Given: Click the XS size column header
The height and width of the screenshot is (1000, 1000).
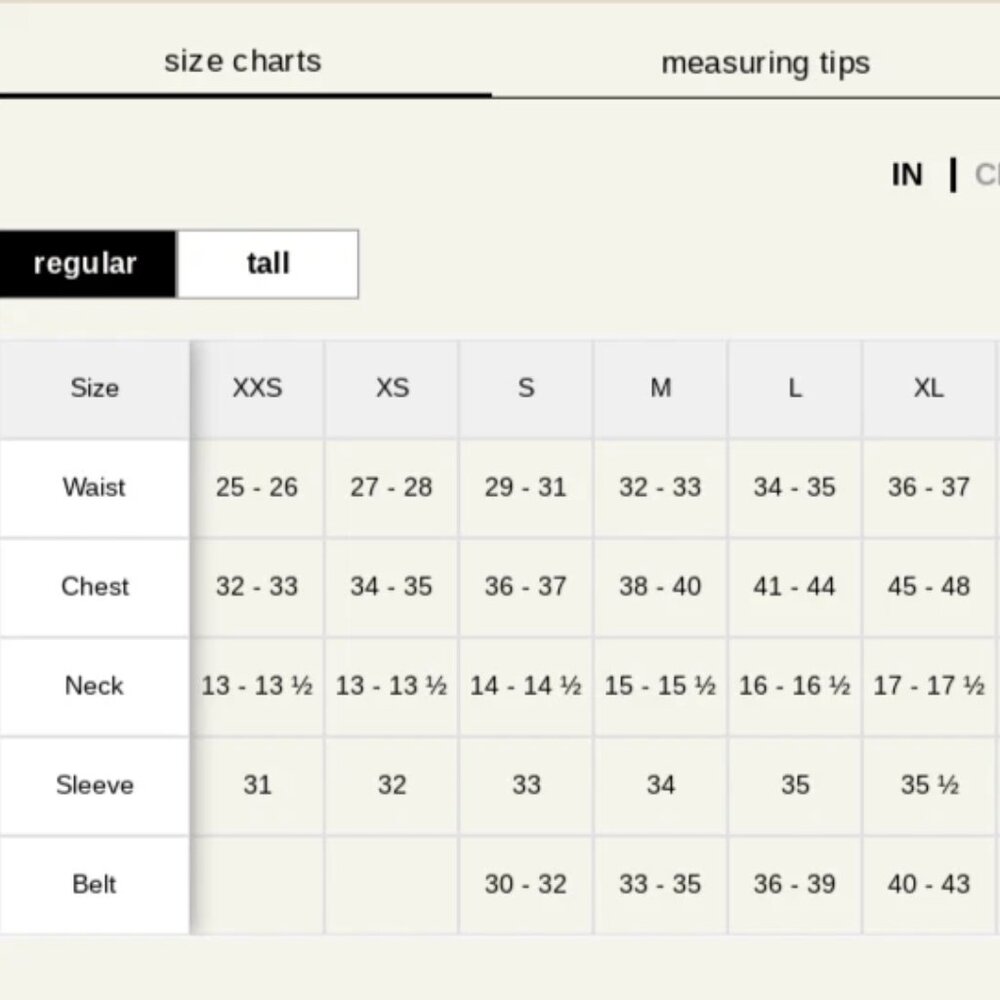Looking at the screenshot, I should (x=392, y=388).
